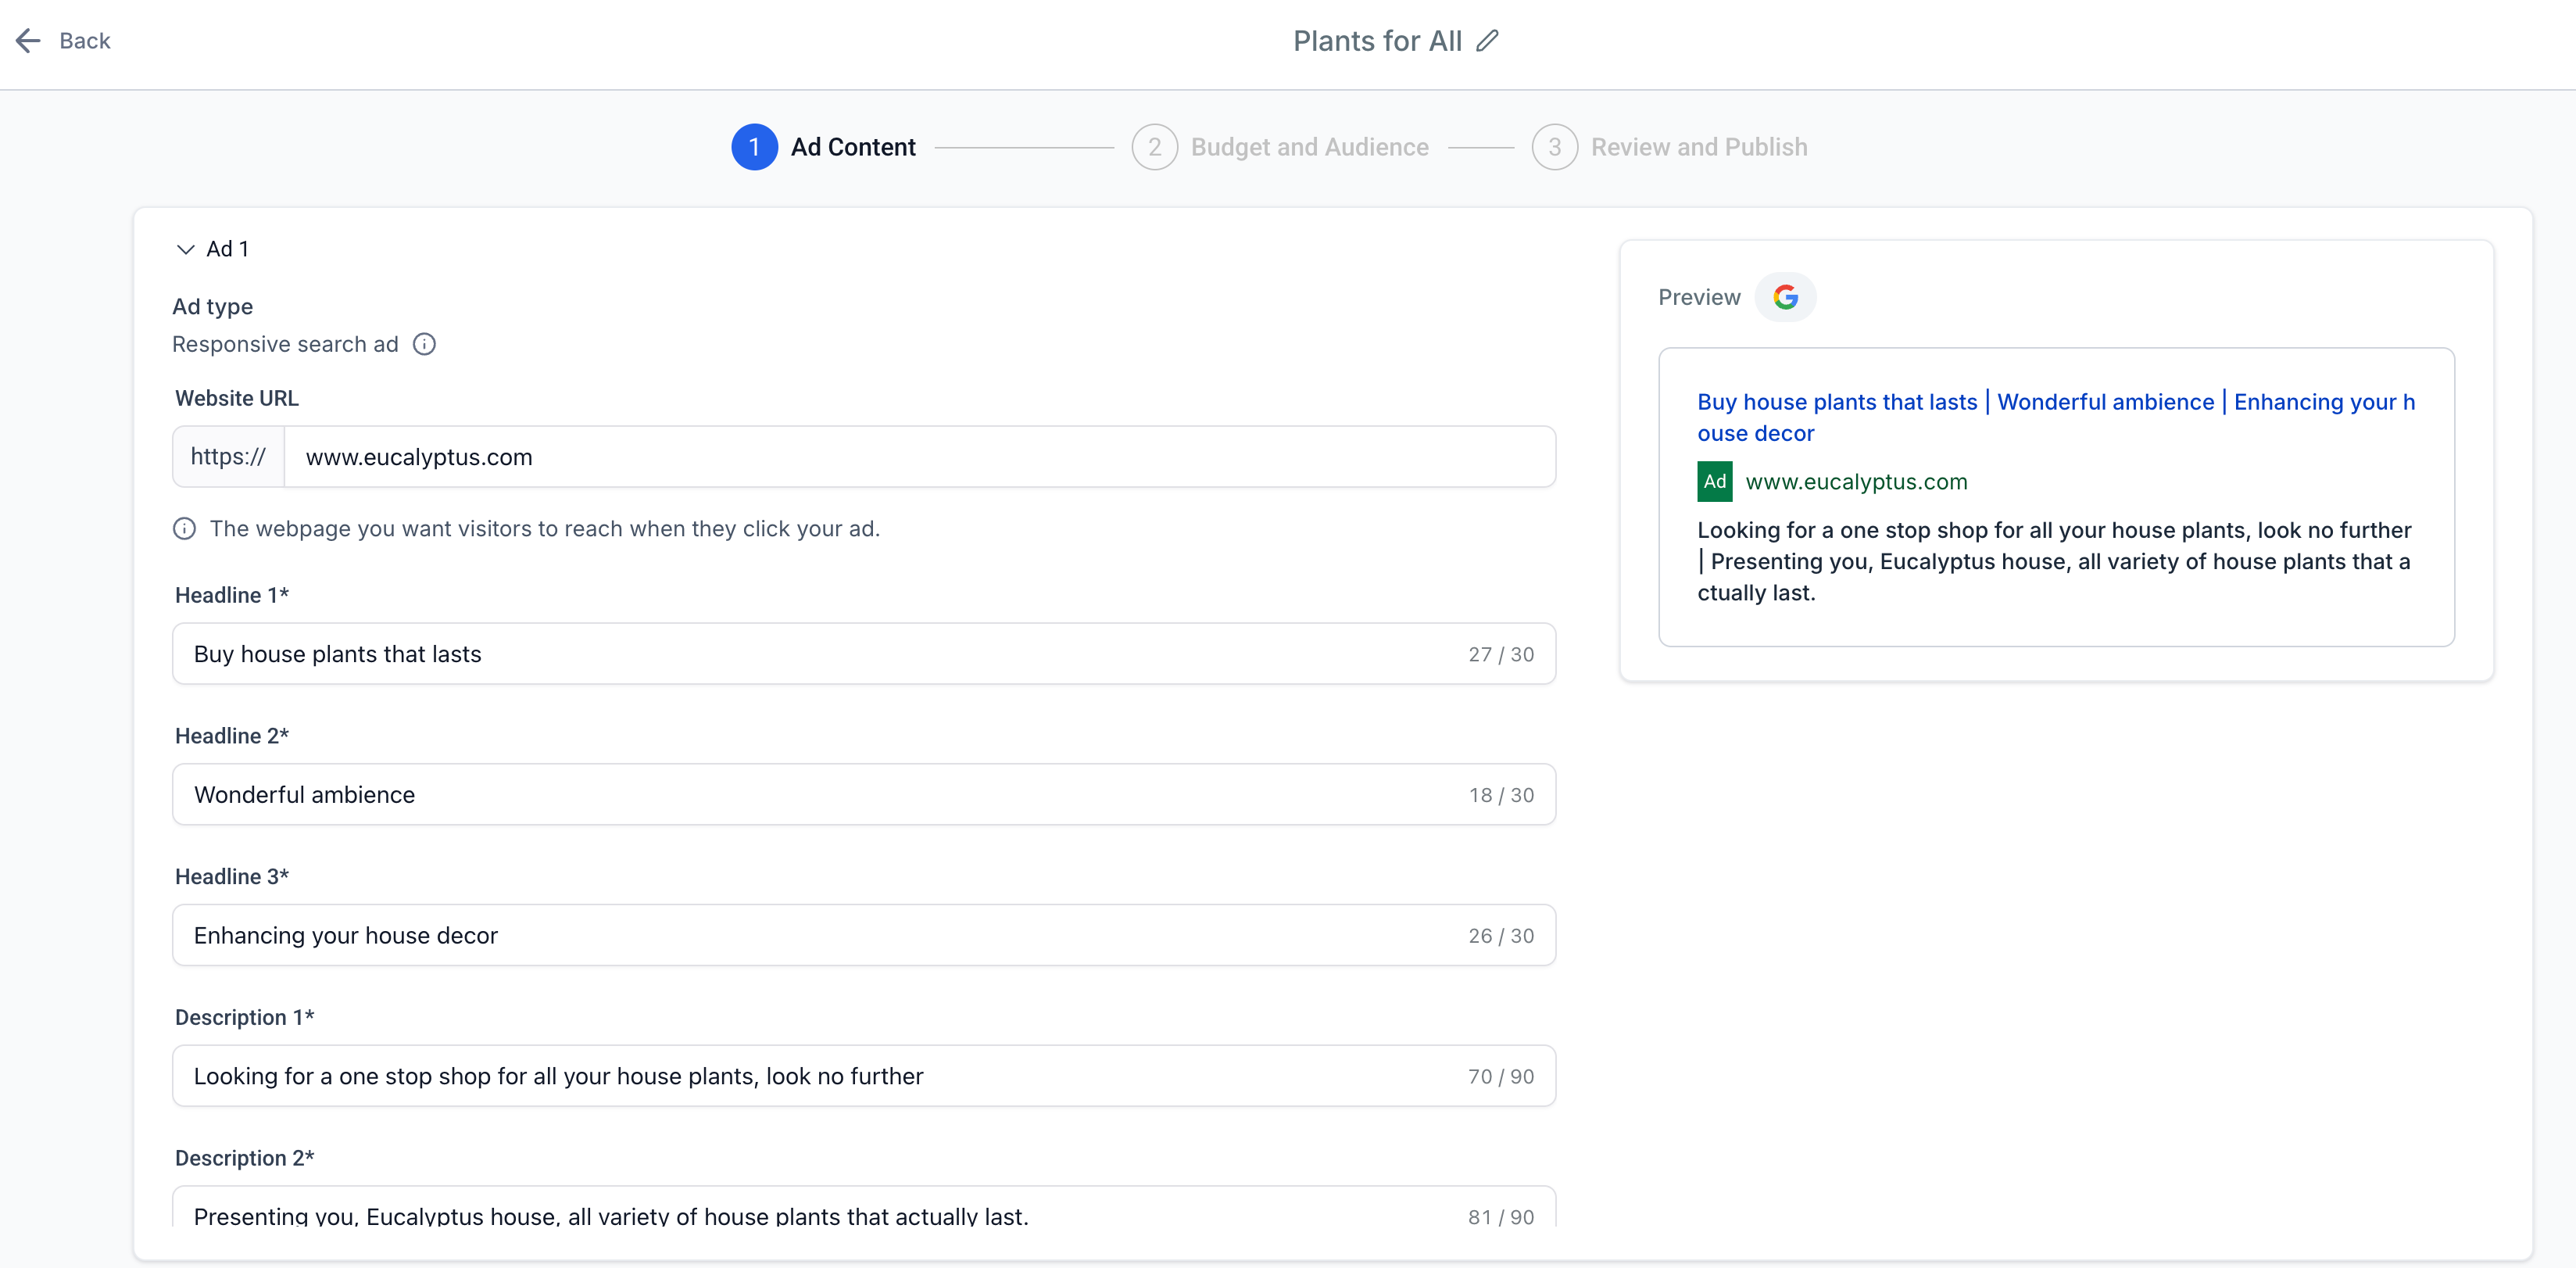
Task: Click the Back link
Action: click(x=84, y=40)
